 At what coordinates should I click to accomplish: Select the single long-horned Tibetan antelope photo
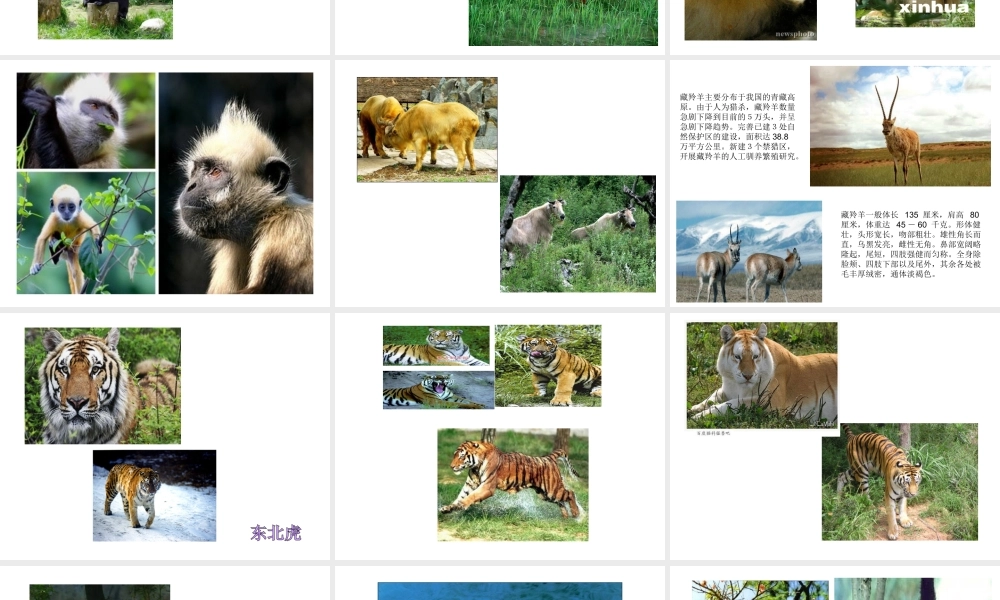click(x=900, y=126)
